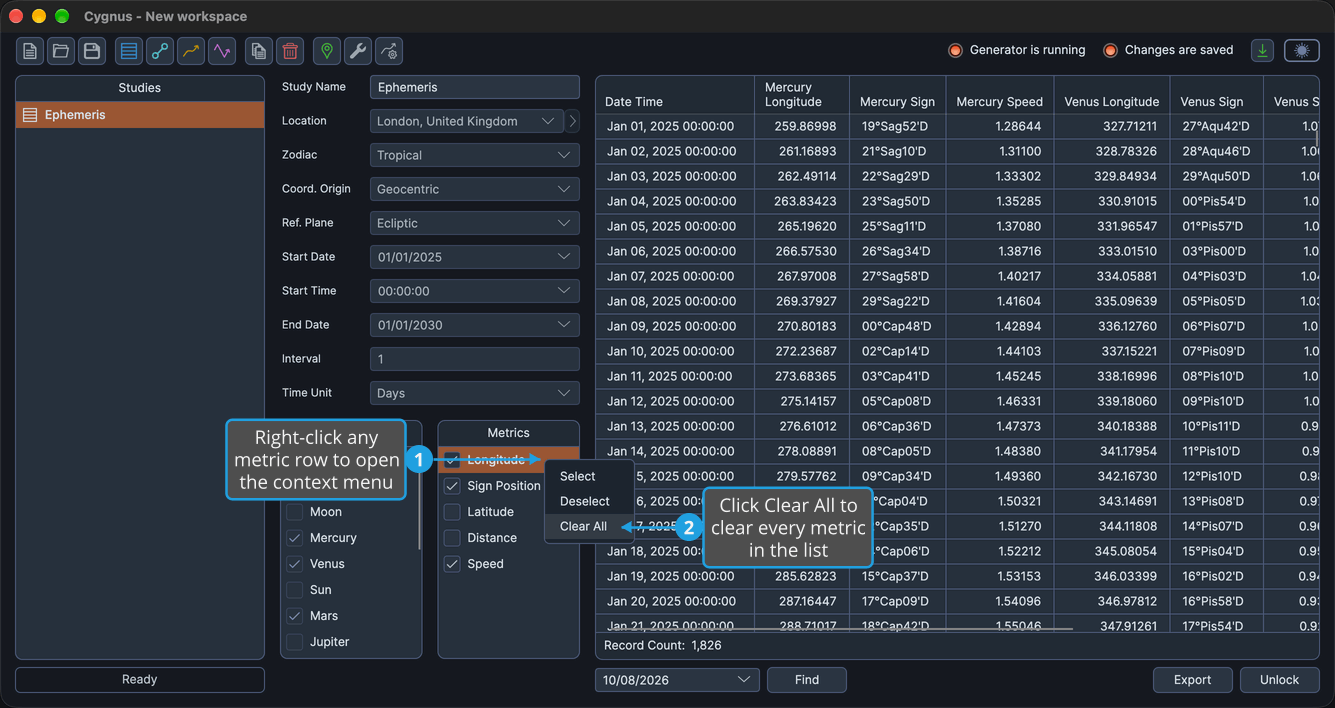The height and width of the screenshot is (708, 1335).
Task: Select the Ephemeris study in Studies list
Action: coord(140,115)
